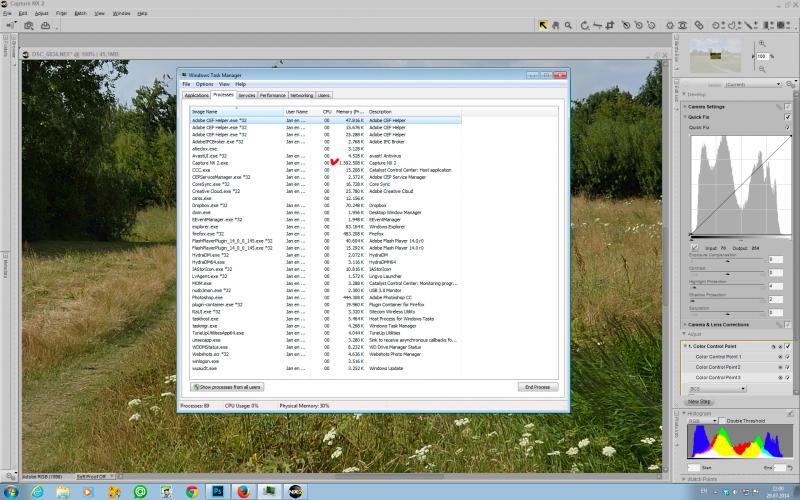Image resolution: width=800 pixels, height=500 pixels.
Task: Click the compare view icon in top-left toolbar
Action: [29, 26]
